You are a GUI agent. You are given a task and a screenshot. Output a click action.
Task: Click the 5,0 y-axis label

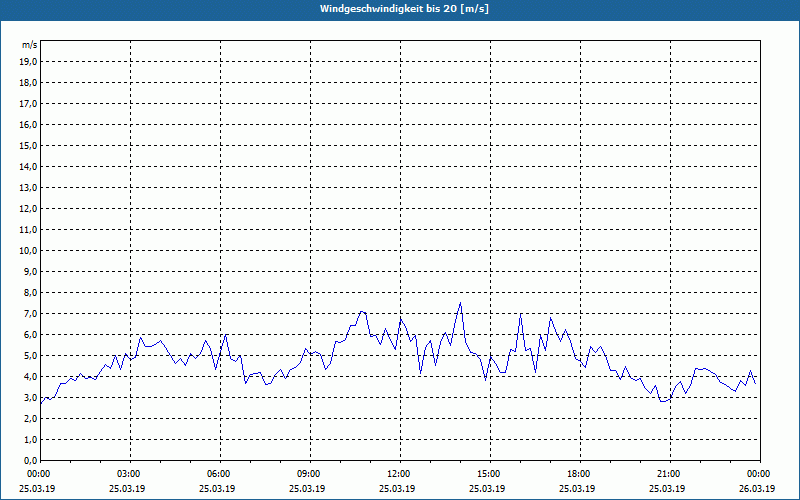click(30, 356)
